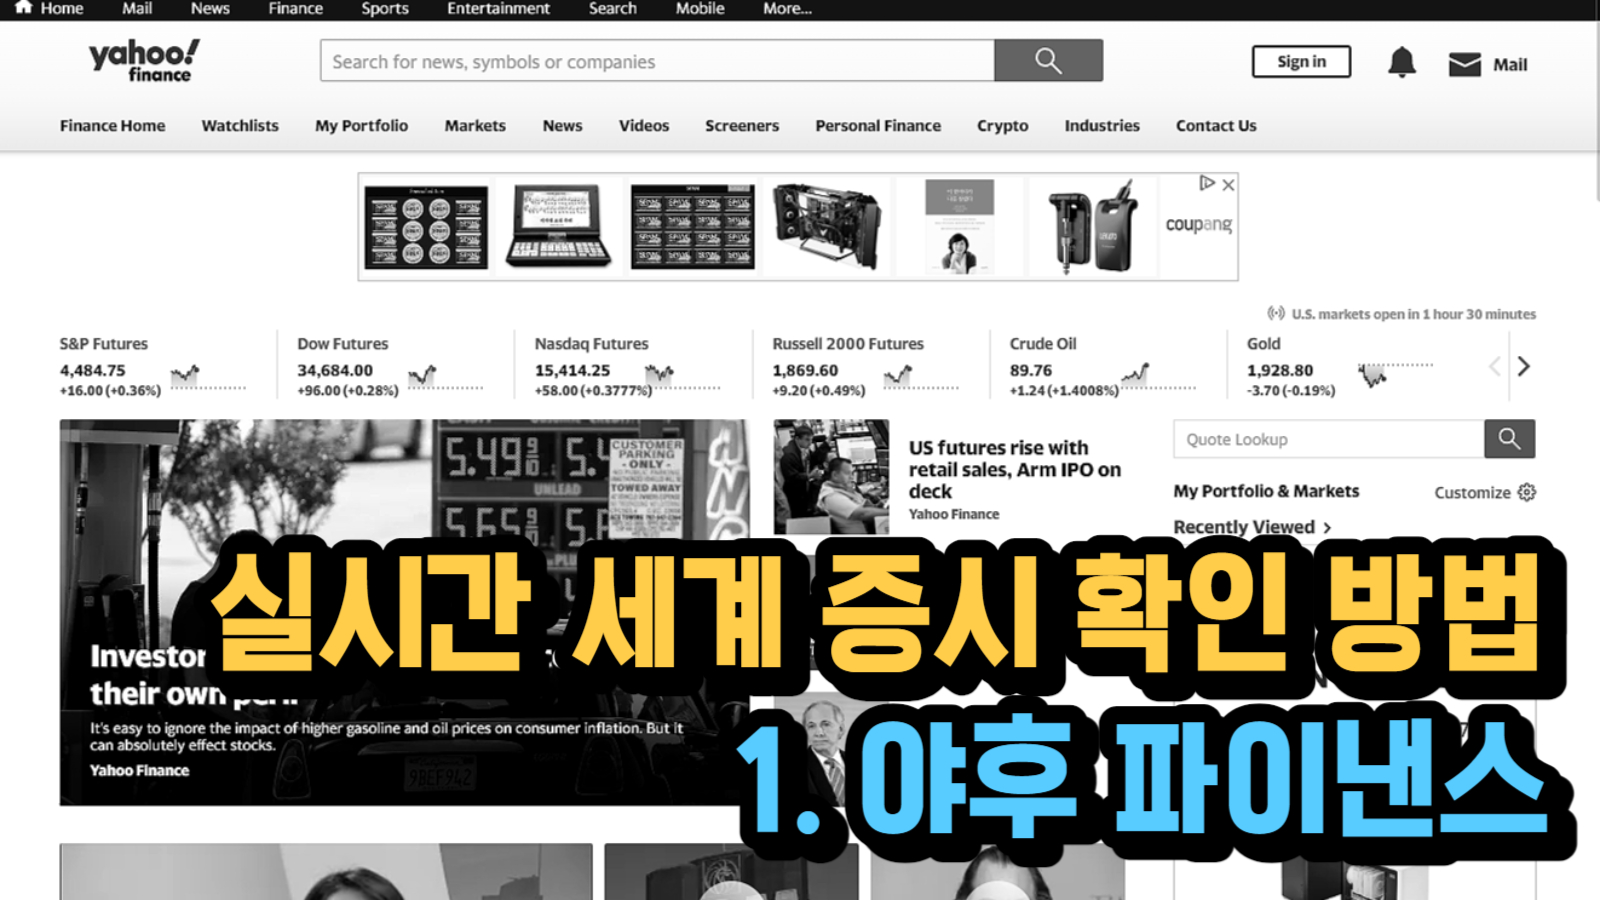Click the PC case product ad thumbnail
Image resolution: width=1600 pixels, height=900 pixels.
click(x=827, y=226)
